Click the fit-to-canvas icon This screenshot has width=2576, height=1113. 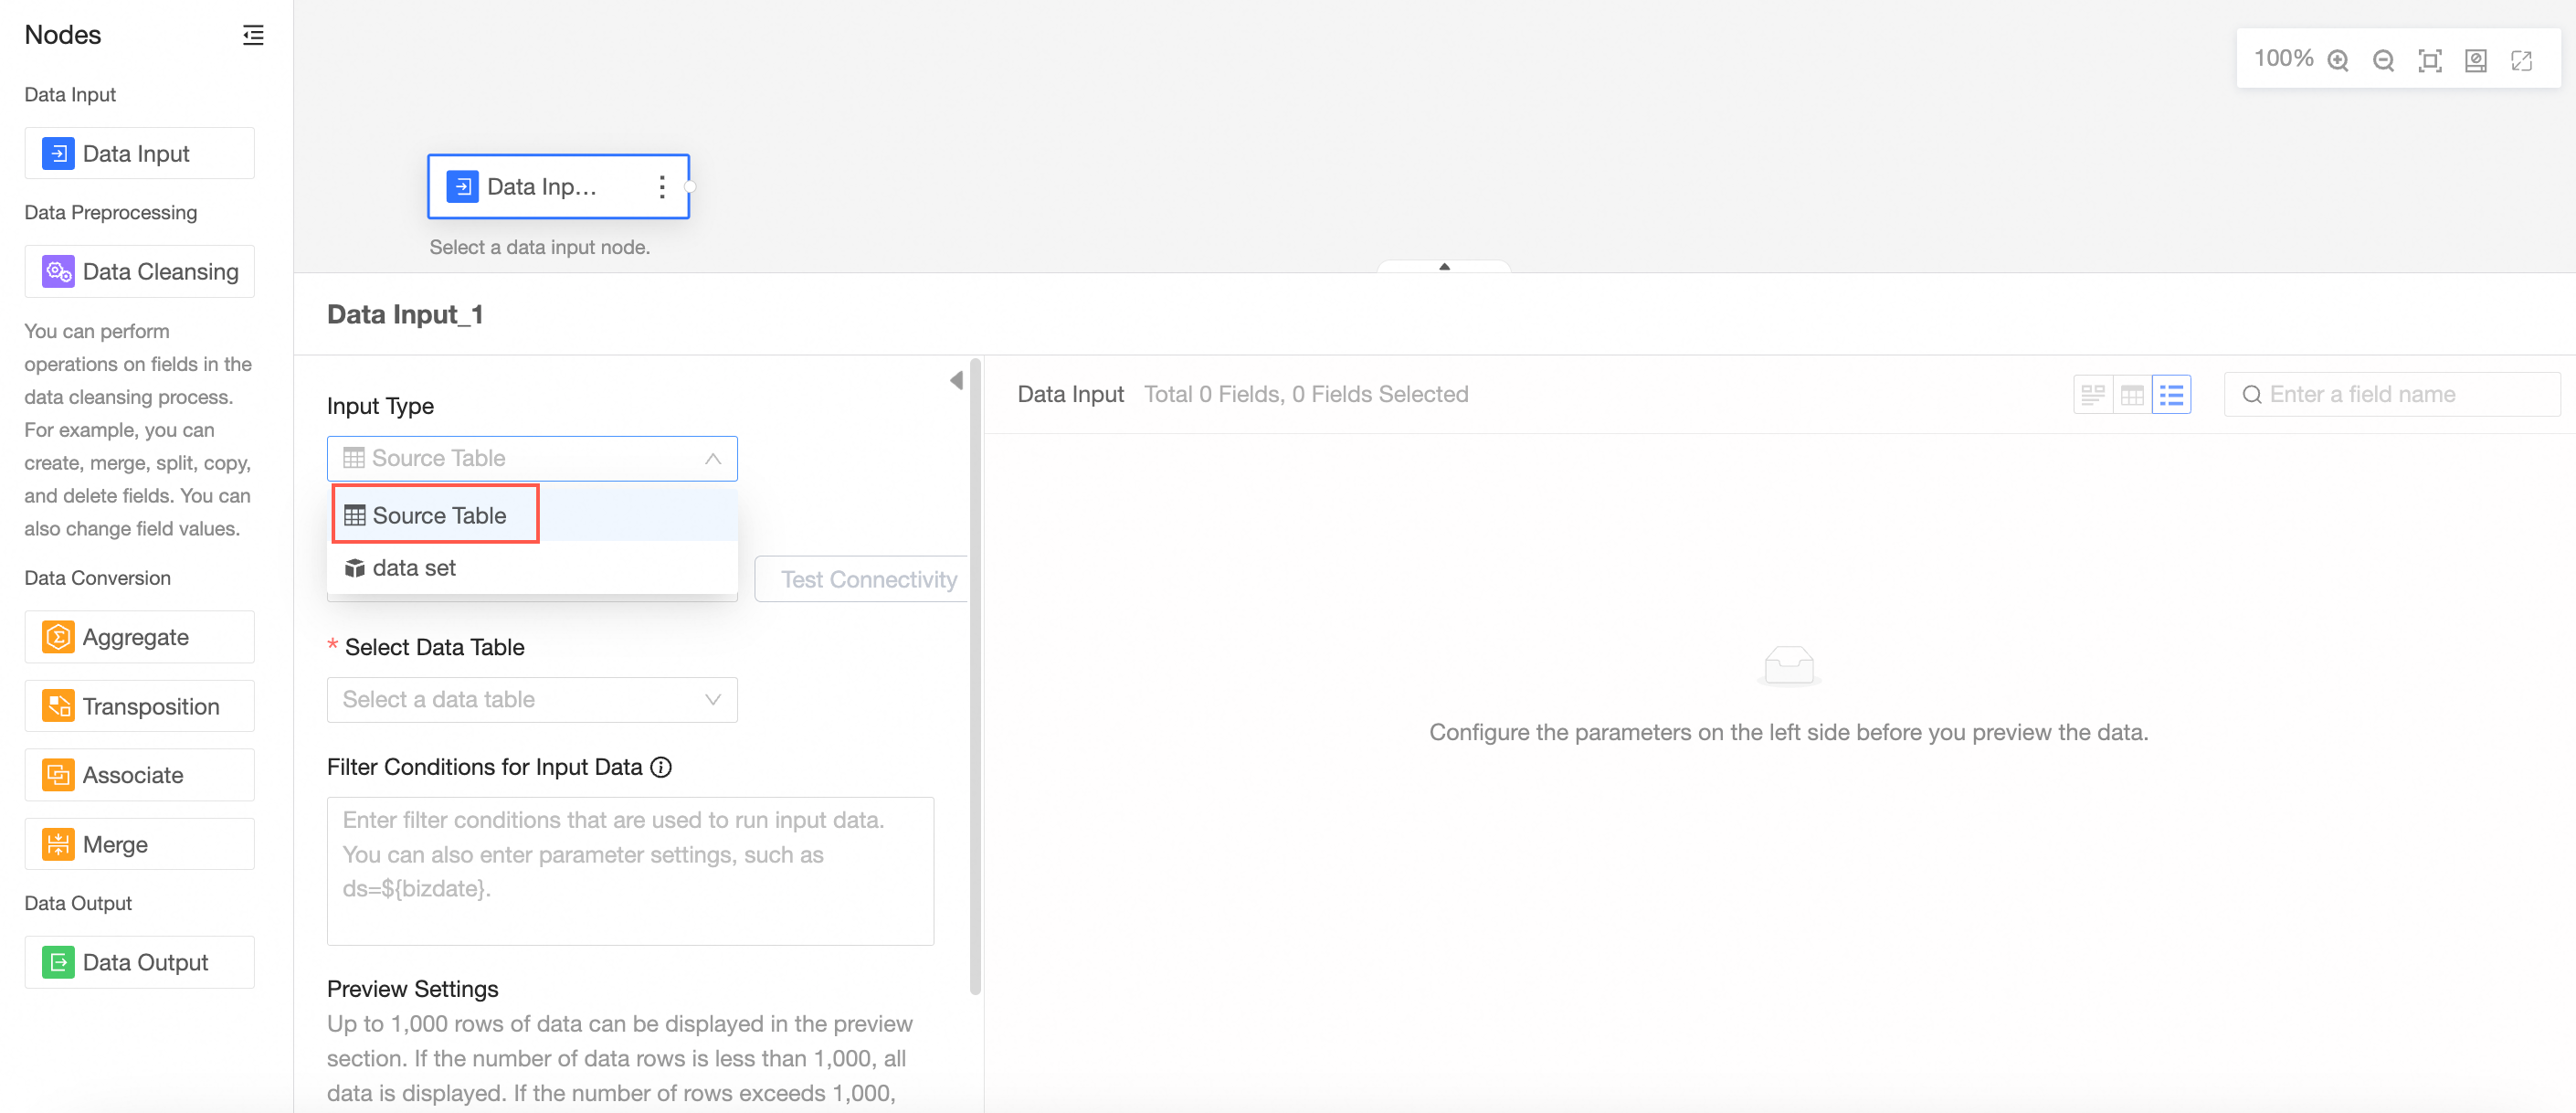[x=2429, y=61]
